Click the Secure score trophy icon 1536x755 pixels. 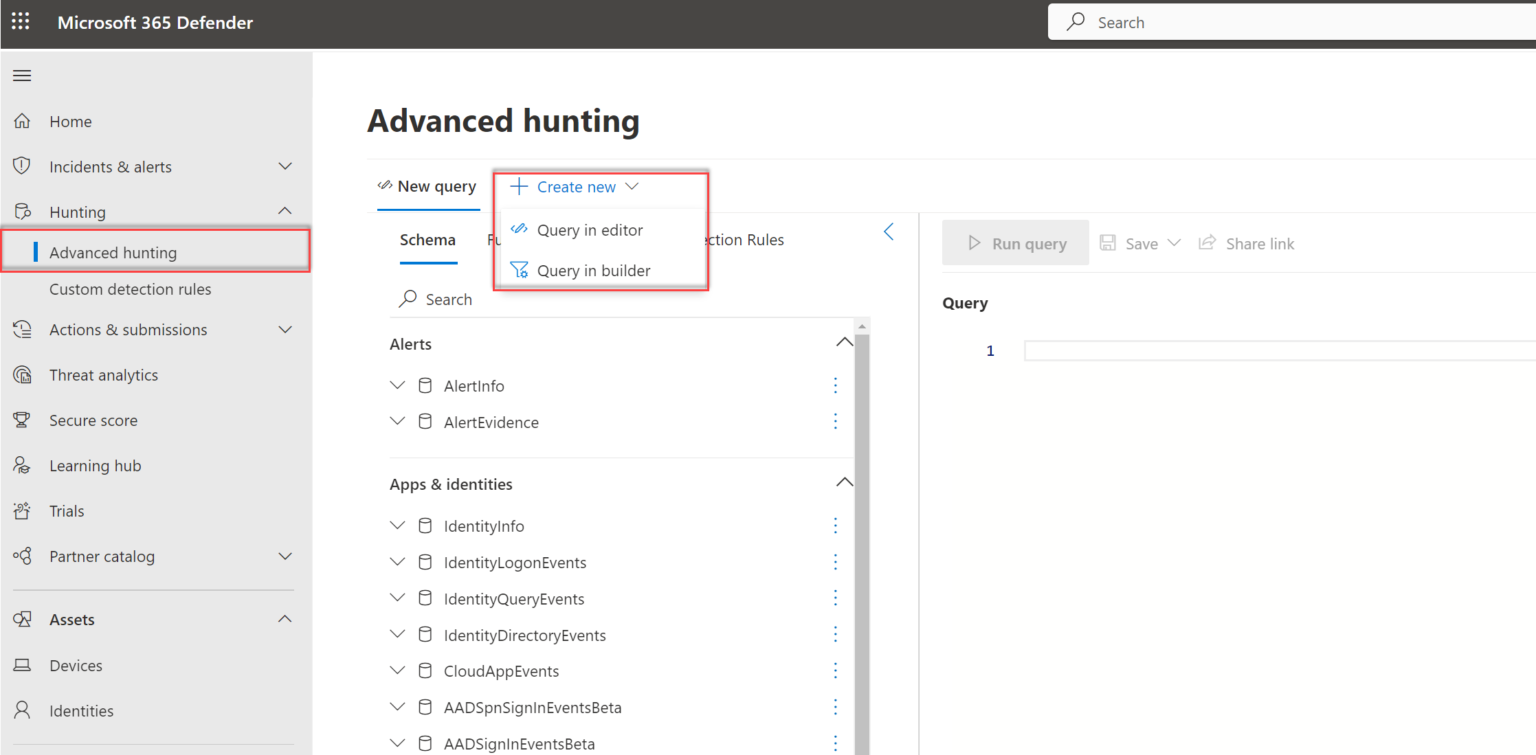pyautogui.click(x=22, y=420)
